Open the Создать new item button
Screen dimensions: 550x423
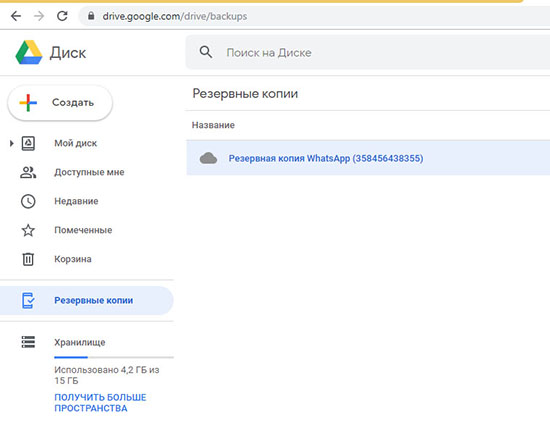(60, 103)
